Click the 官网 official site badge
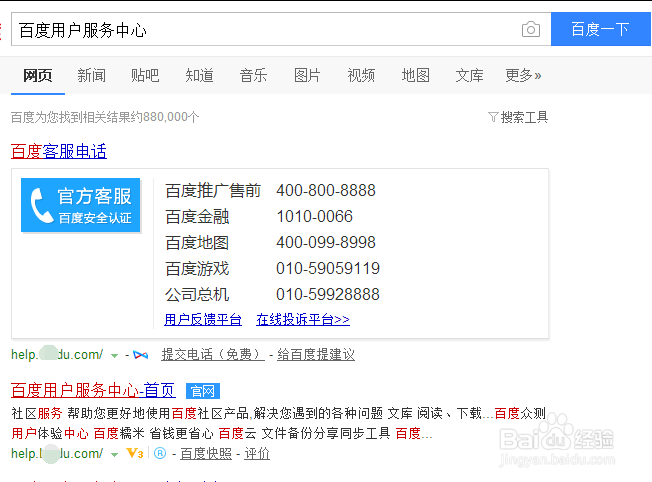 203,391
